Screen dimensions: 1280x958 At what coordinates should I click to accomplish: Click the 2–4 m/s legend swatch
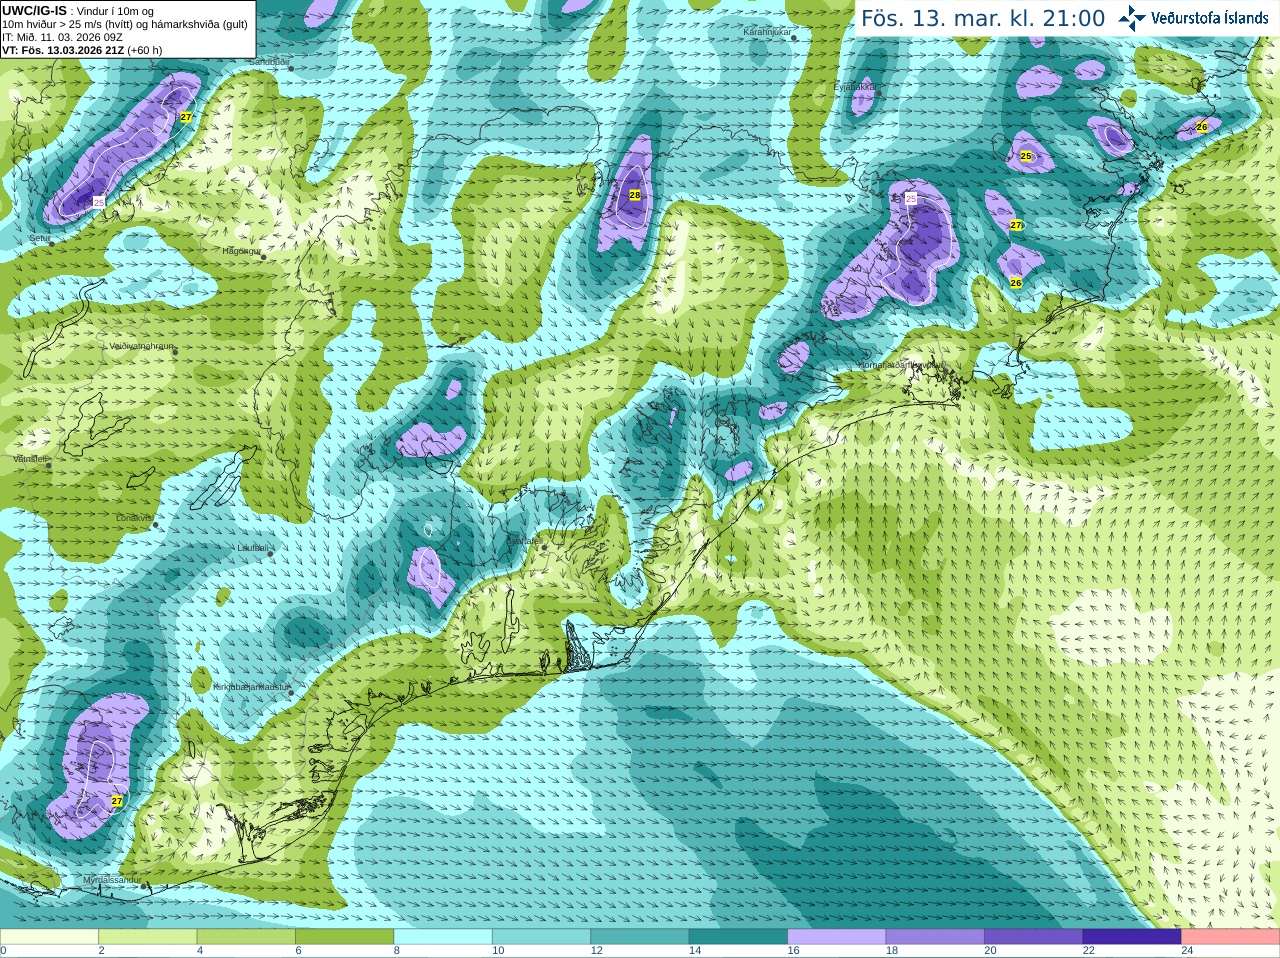[147, 937]
